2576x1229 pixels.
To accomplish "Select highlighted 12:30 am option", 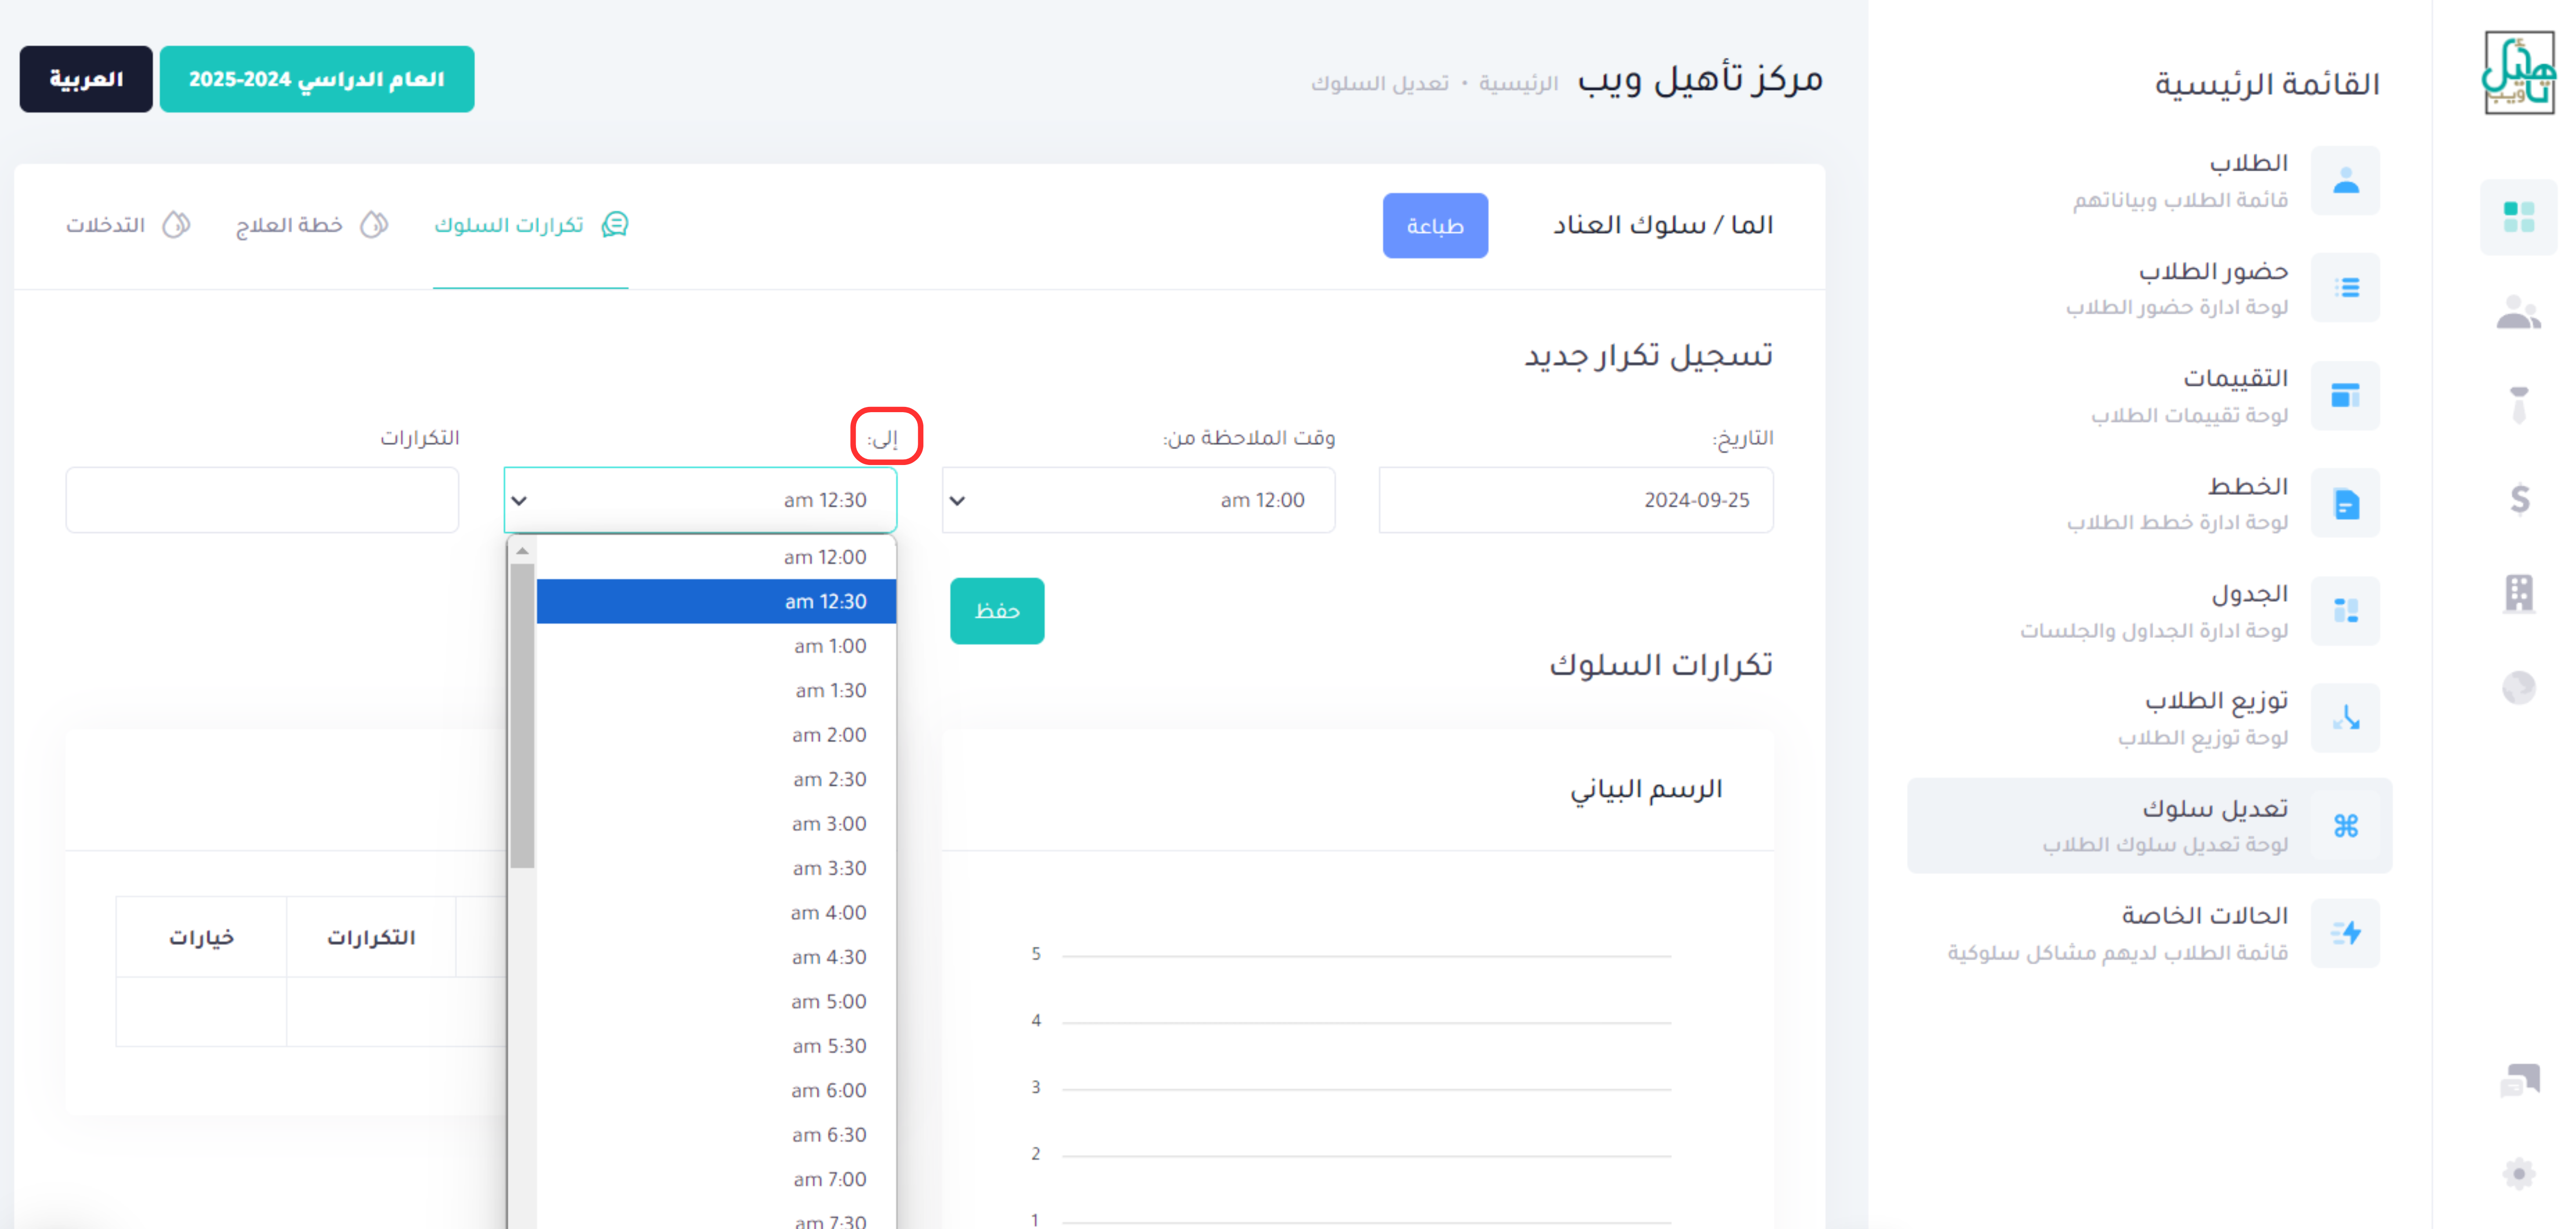I will (x=716, y=601).
